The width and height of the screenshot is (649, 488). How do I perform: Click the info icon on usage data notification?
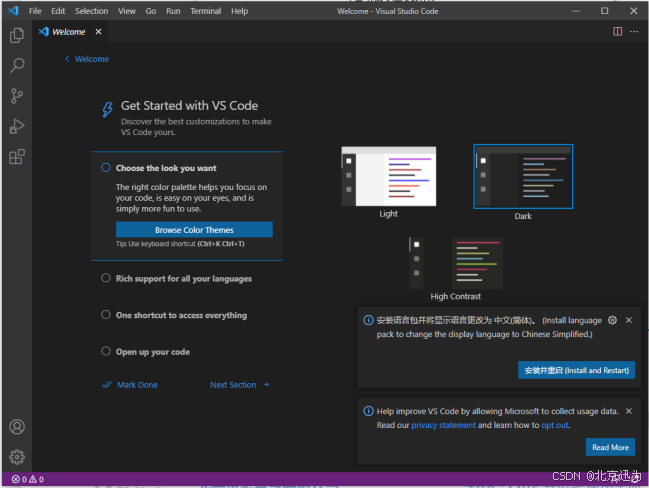[368, 411]
